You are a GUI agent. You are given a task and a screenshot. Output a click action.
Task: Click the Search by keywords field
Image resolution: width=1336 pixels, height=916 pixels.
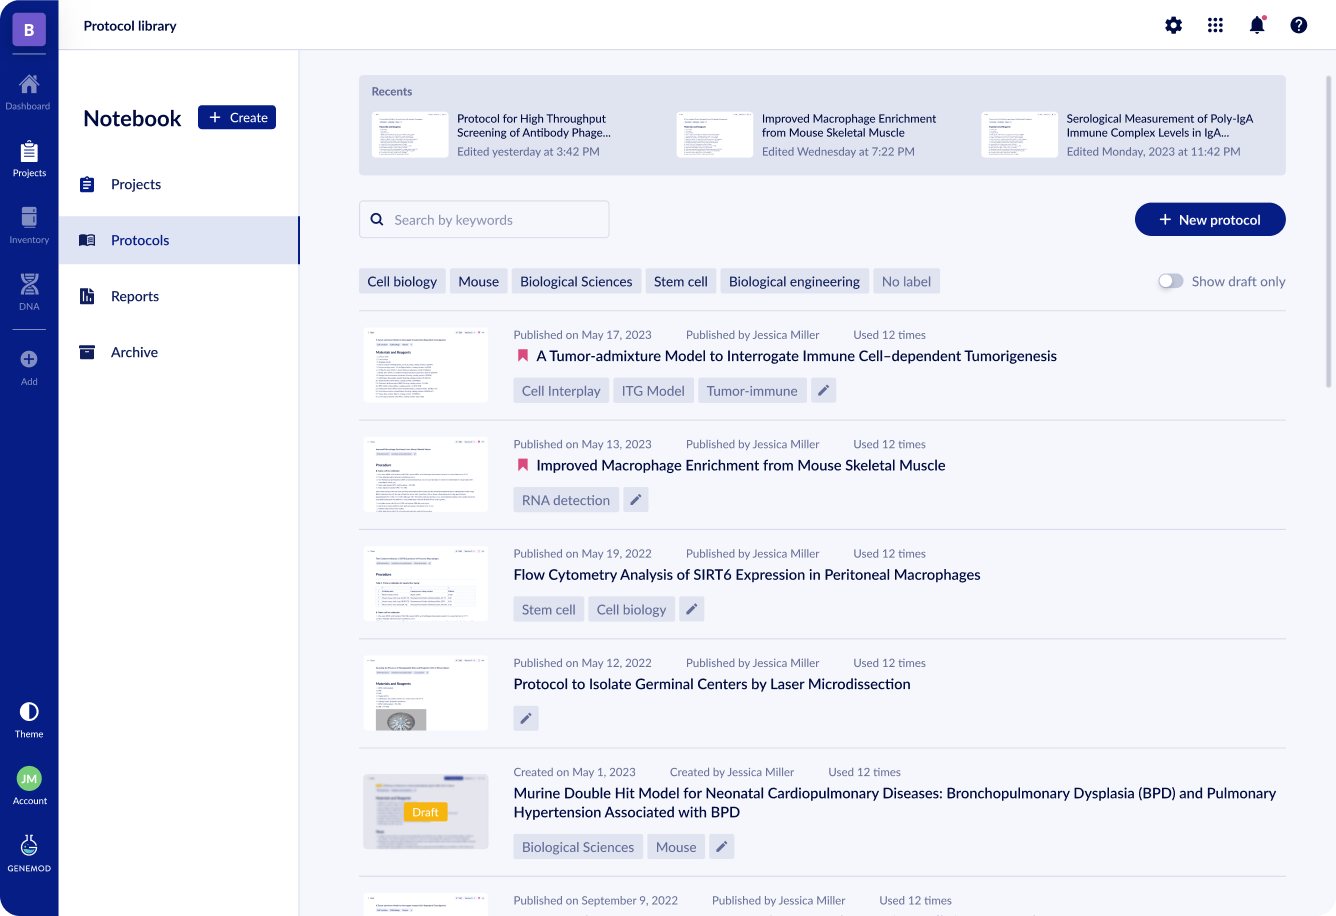(484, 220)
